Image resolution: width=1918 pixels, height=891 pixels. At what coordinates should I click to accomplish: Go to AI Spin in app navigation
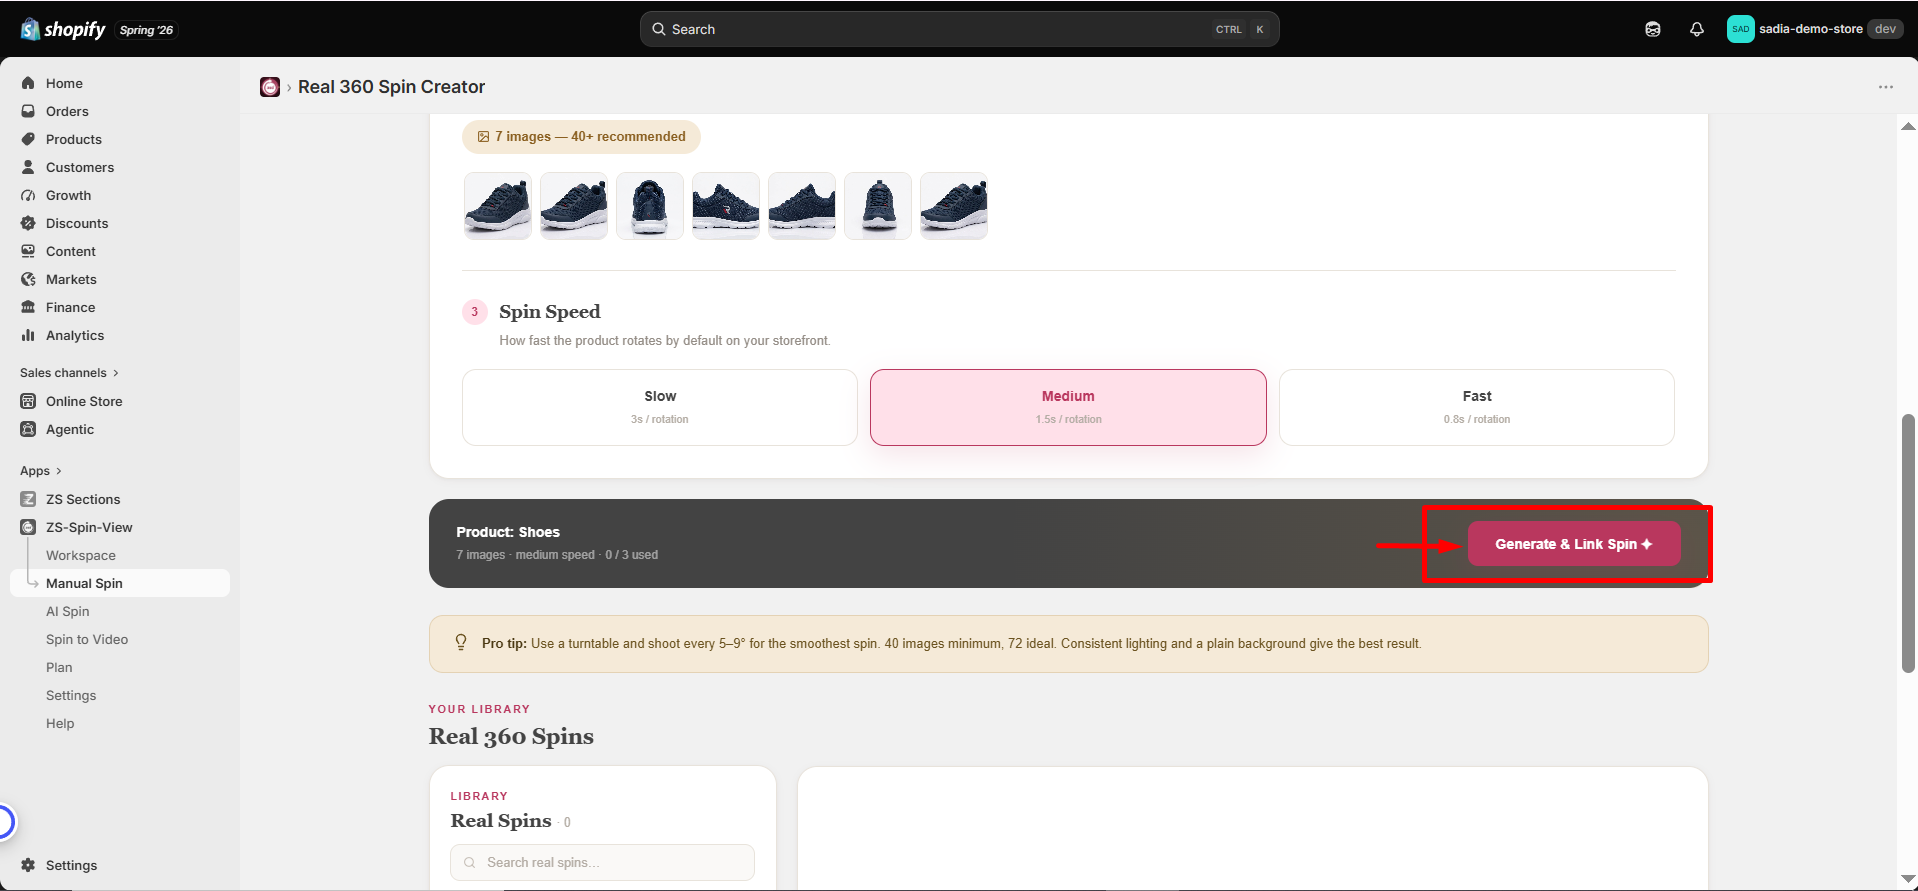pos(68,611)
